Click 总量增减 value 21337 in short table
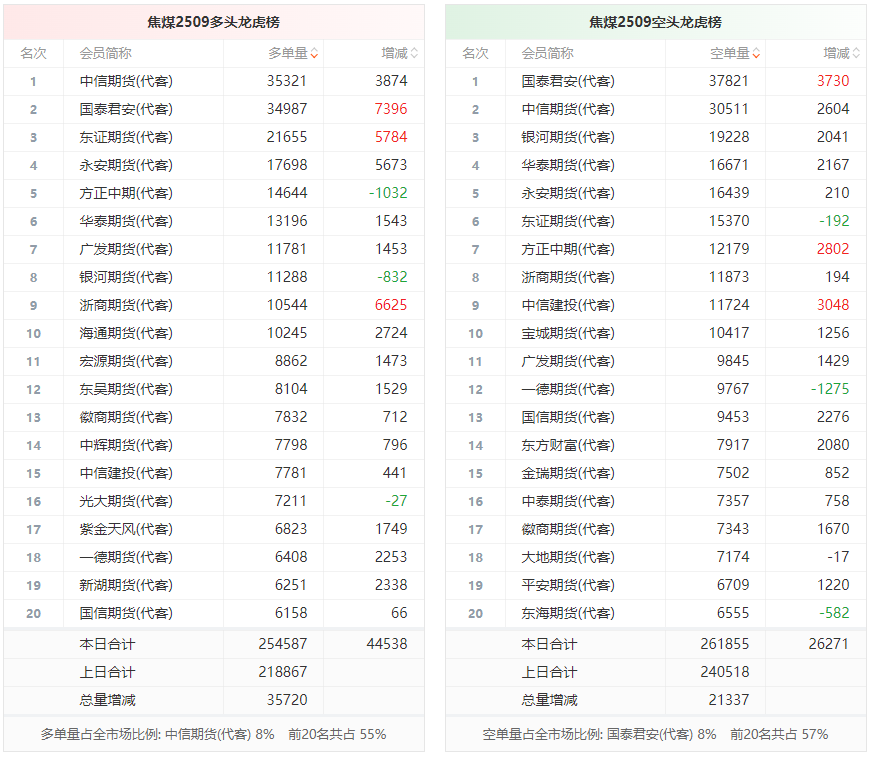Image resolution: width=871 pixels, height=757 pixels. (x=729, y=700)
